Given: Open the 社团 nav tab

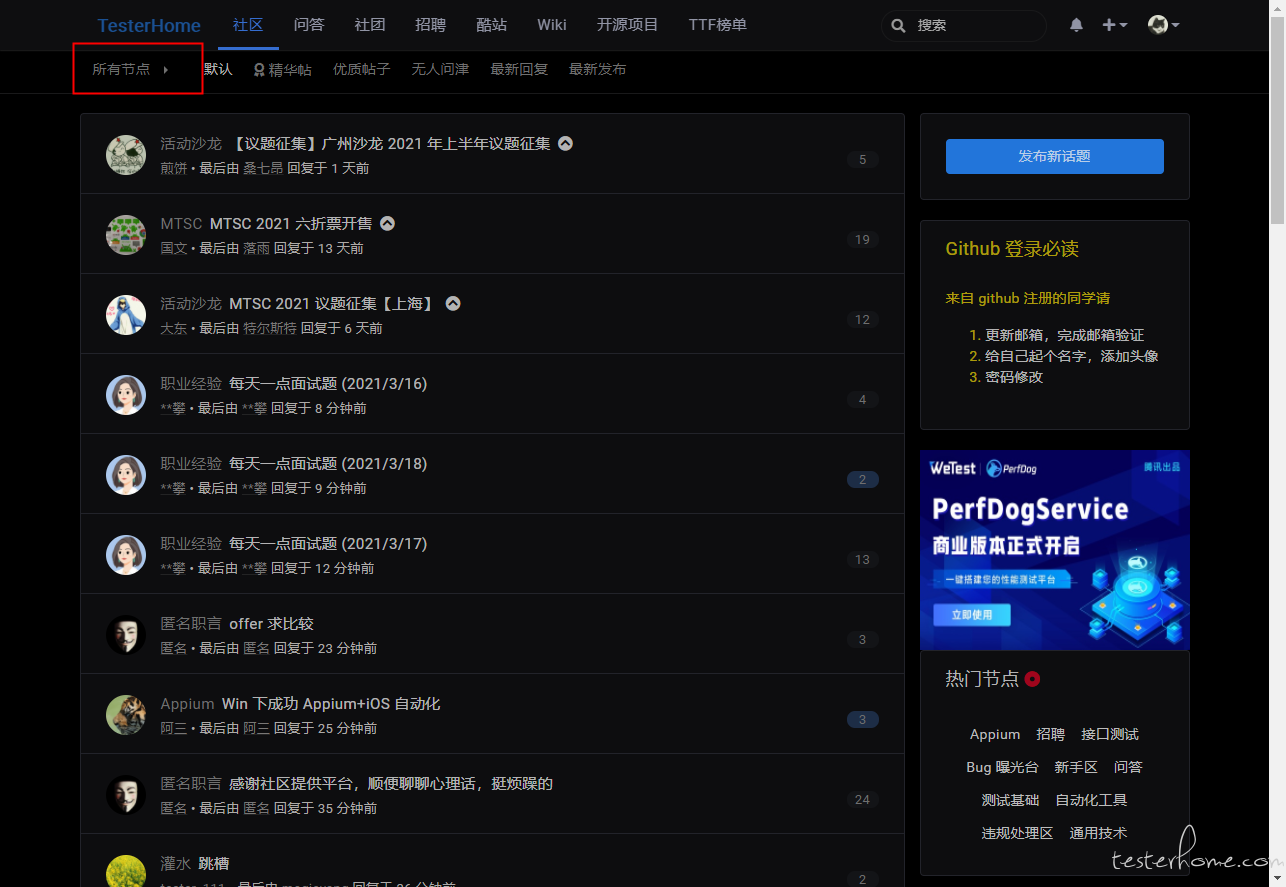Looking at the screenshot, I should click(x=370, y=24).
